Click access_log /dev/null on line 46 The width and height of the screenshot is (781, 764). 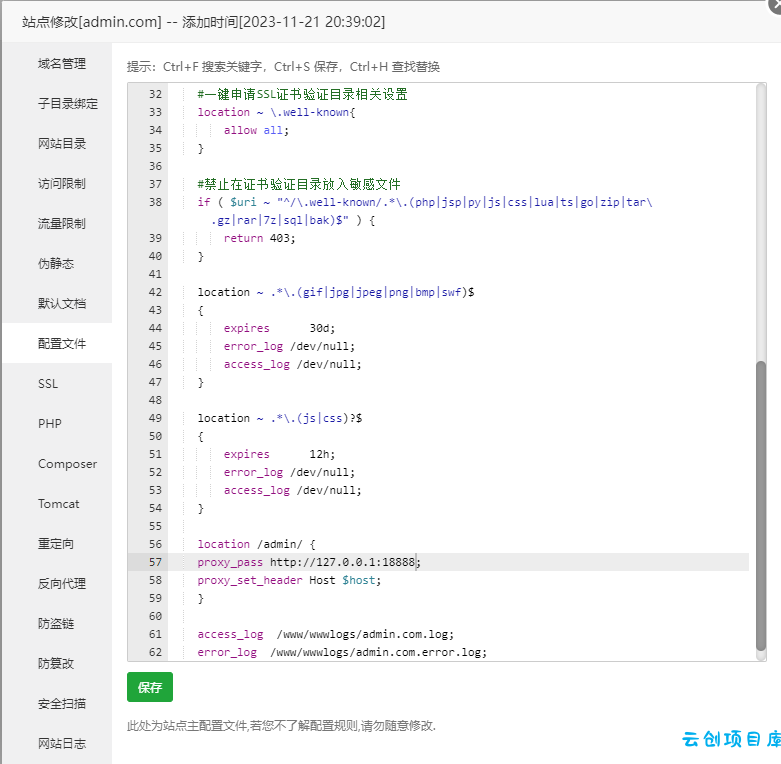point(292,365)
